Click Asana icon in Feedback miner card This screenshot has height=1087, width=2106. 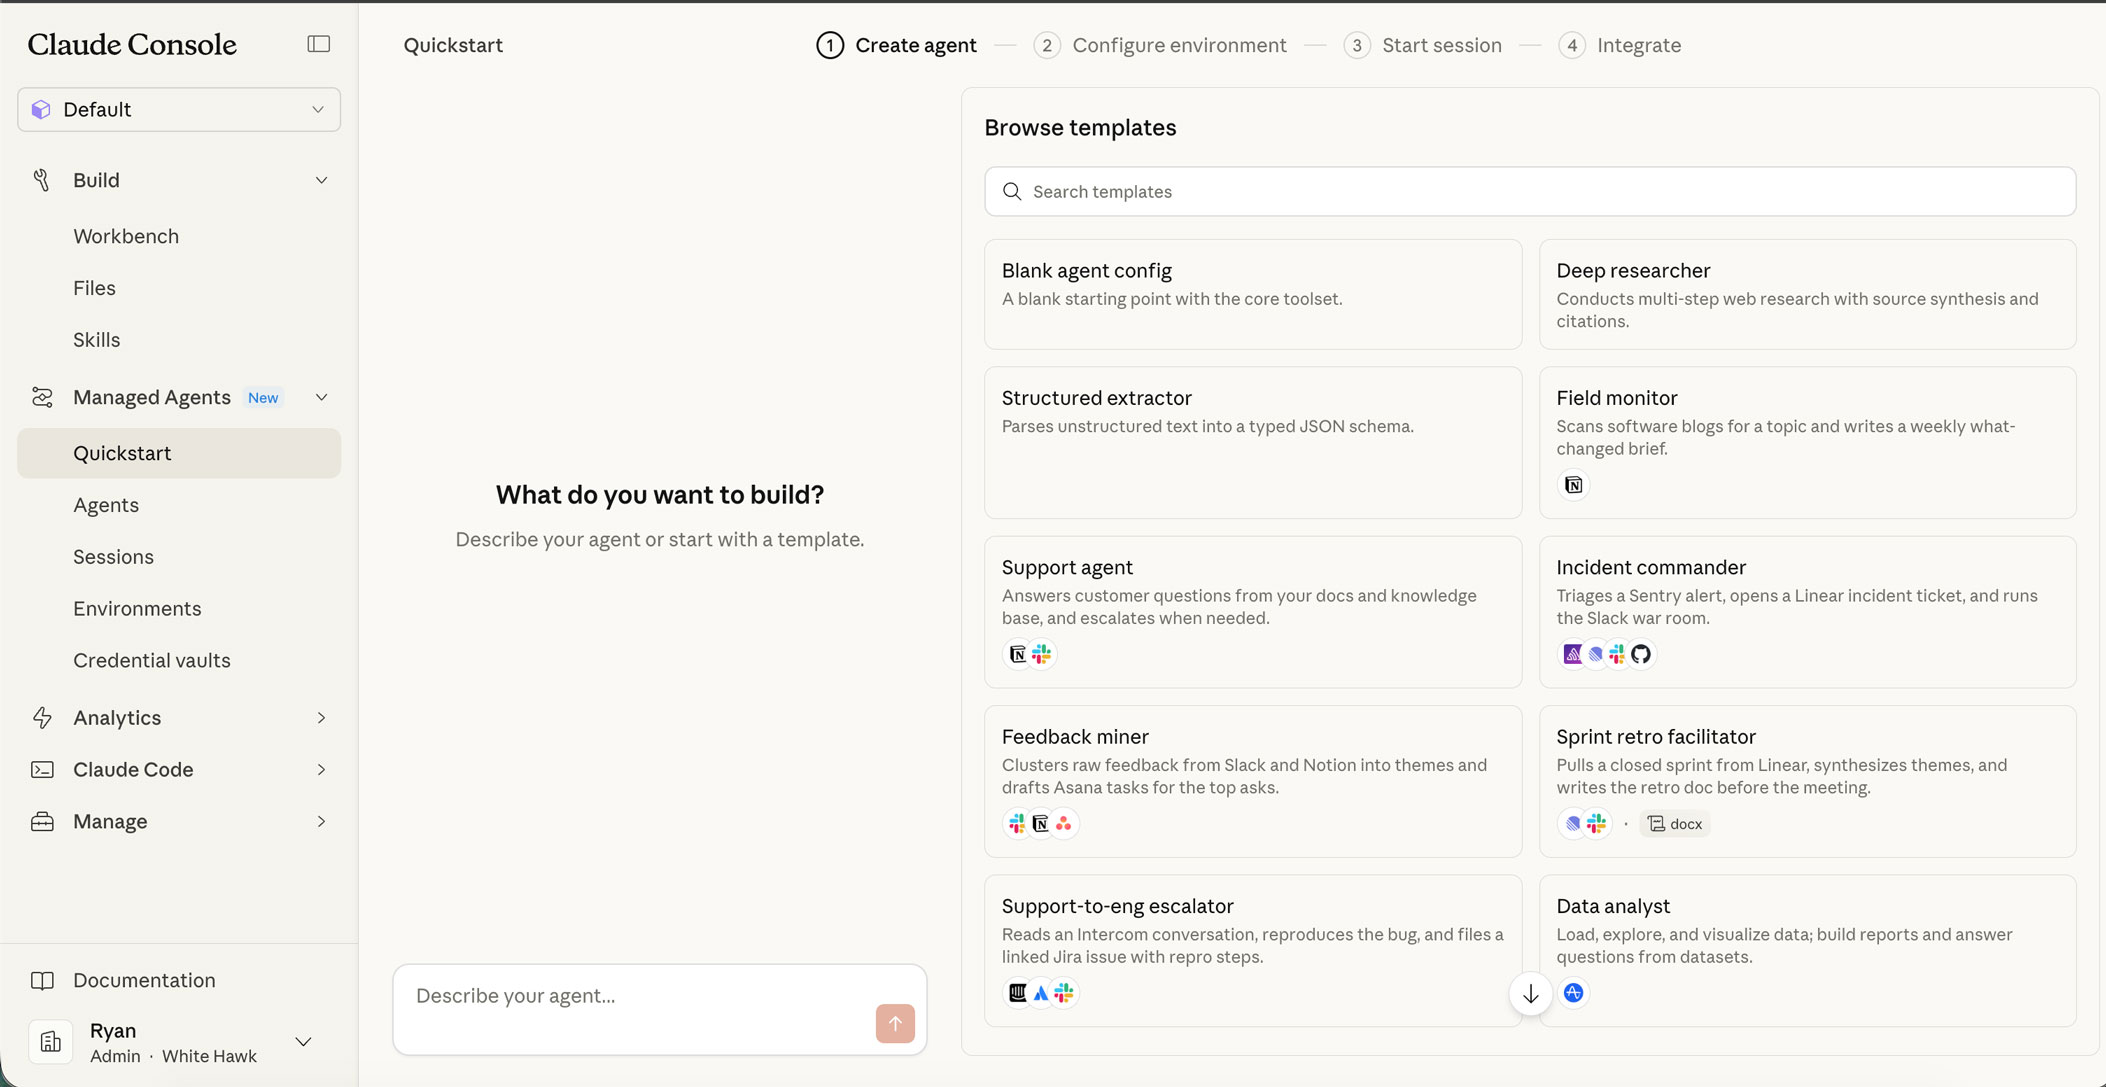pyautogui.click(x=1064, y=824)
